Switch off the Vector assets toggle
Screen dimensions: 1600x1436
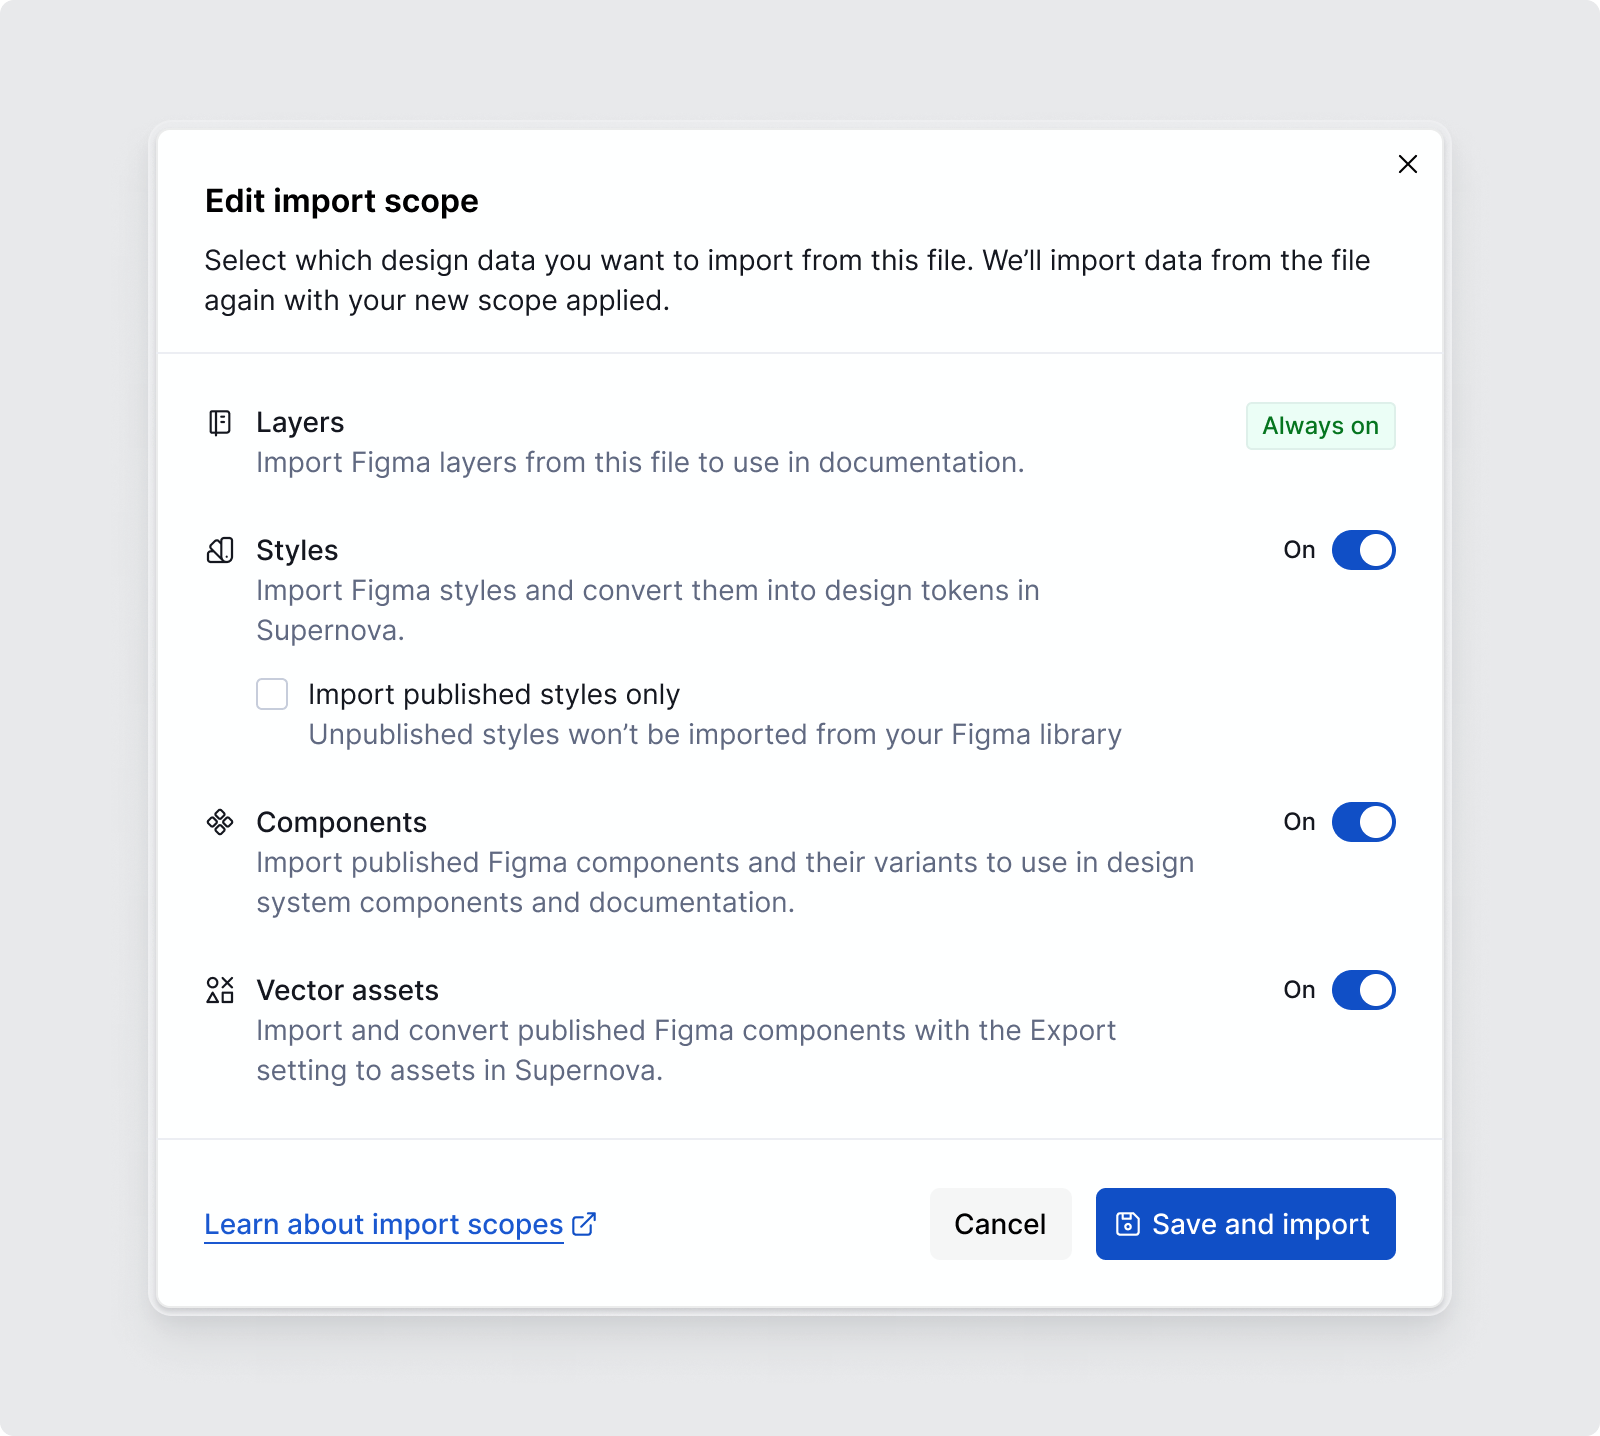1363,990
